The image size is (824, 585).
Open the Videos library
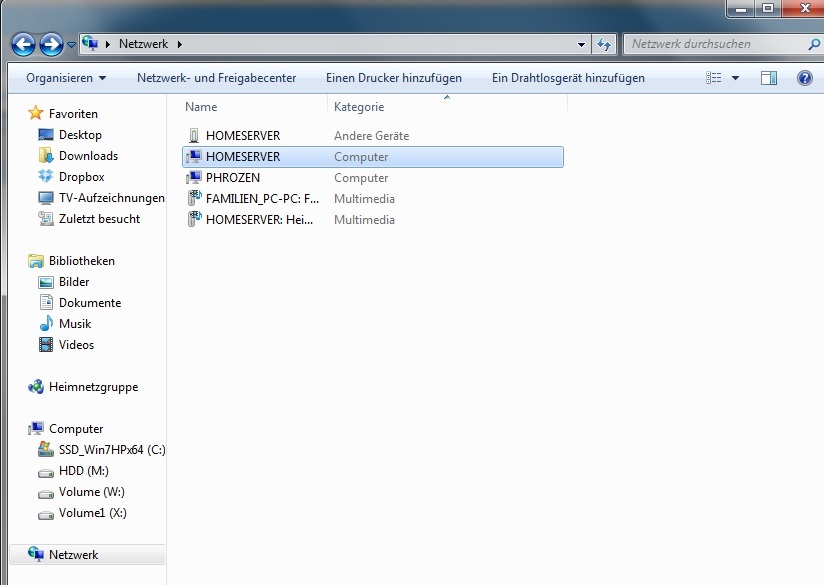click(76, 345)
